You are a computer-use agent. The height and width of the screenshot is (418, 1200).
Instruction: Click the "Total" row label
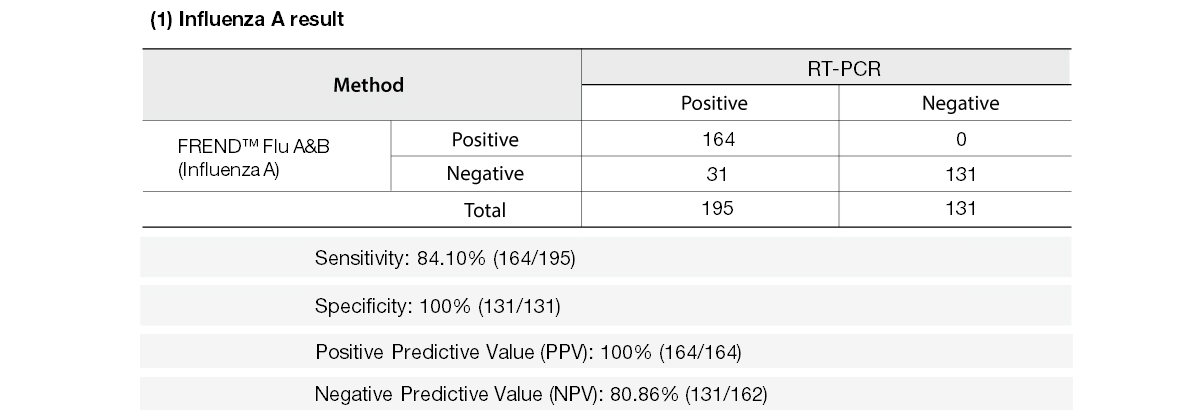(x=486, y=210)
